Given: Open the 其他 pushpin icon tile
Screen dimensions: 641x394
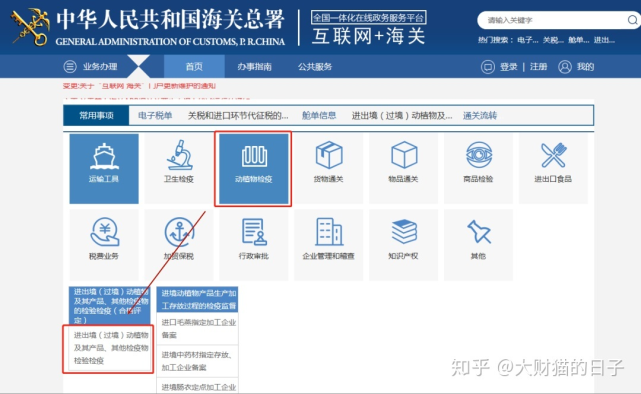Looking at the screenshot, I should click(478, 244).
